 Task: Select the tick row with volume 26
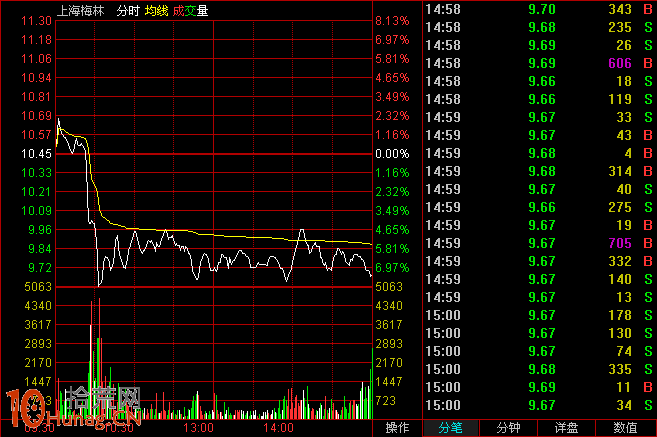click(539, 45)
